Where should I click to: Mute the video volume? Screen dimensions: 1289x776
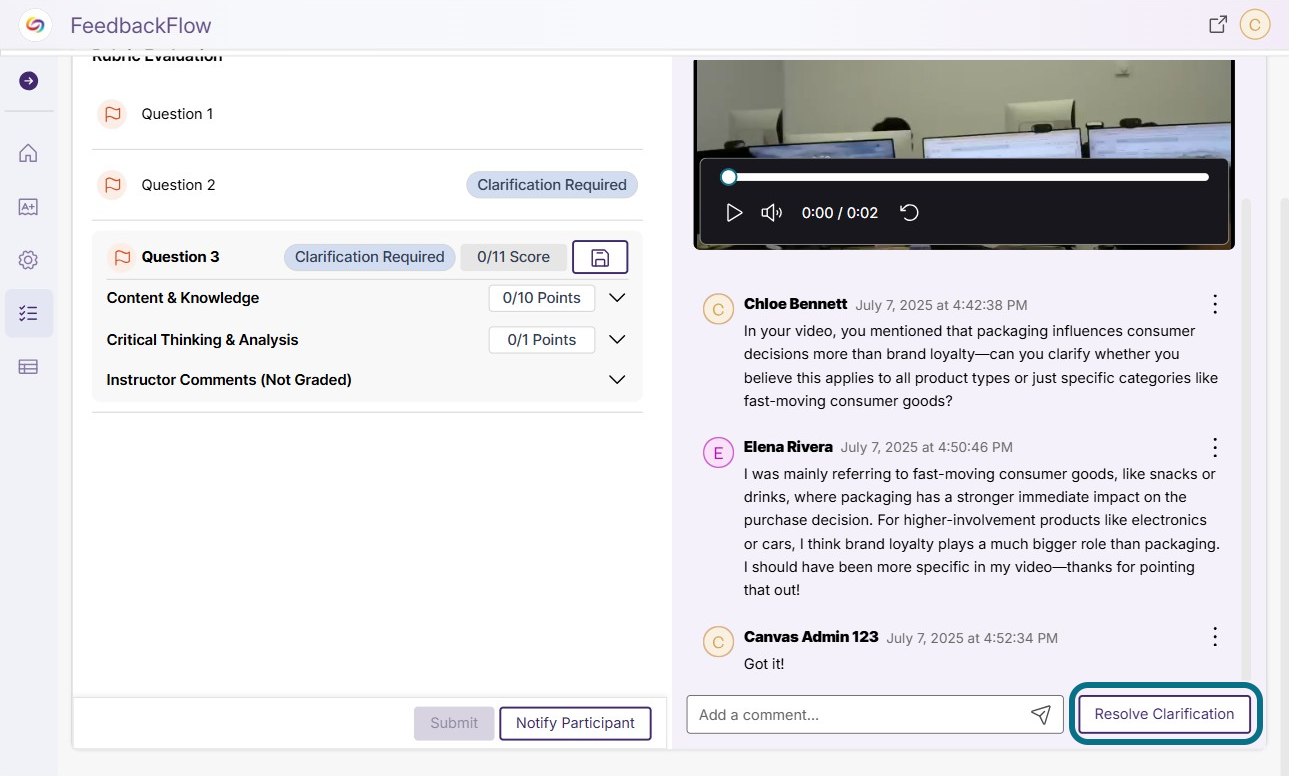coord(771,213)
